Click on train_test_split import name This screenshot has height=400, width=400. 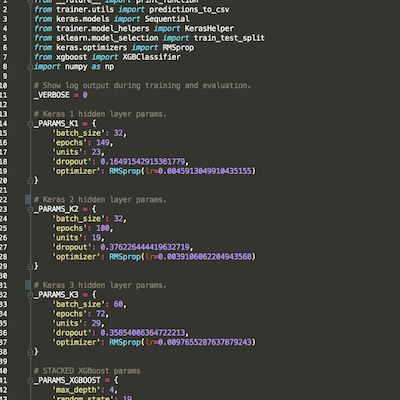tap(229, 38)
